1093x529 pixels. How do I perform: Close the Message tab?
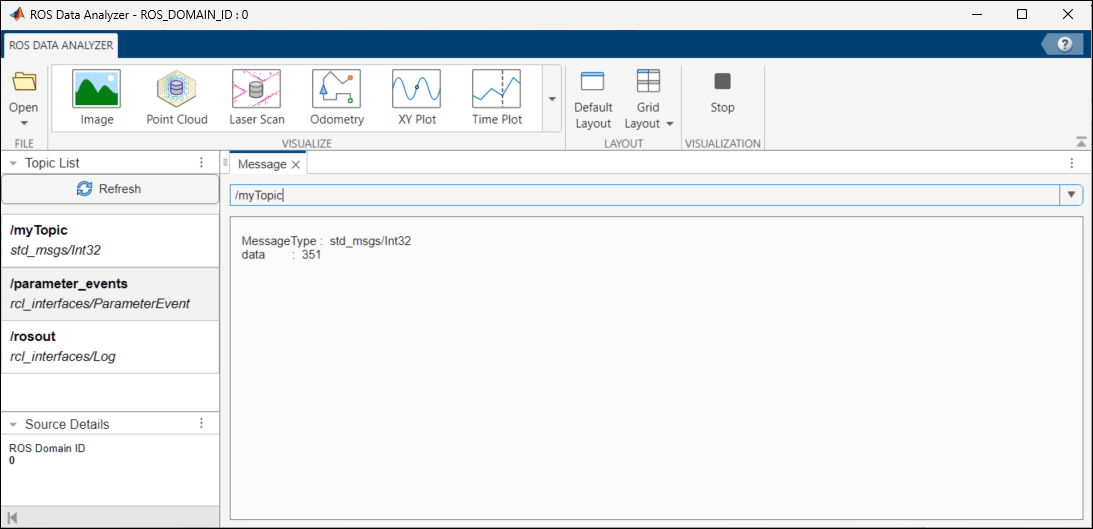coord(296,164)
